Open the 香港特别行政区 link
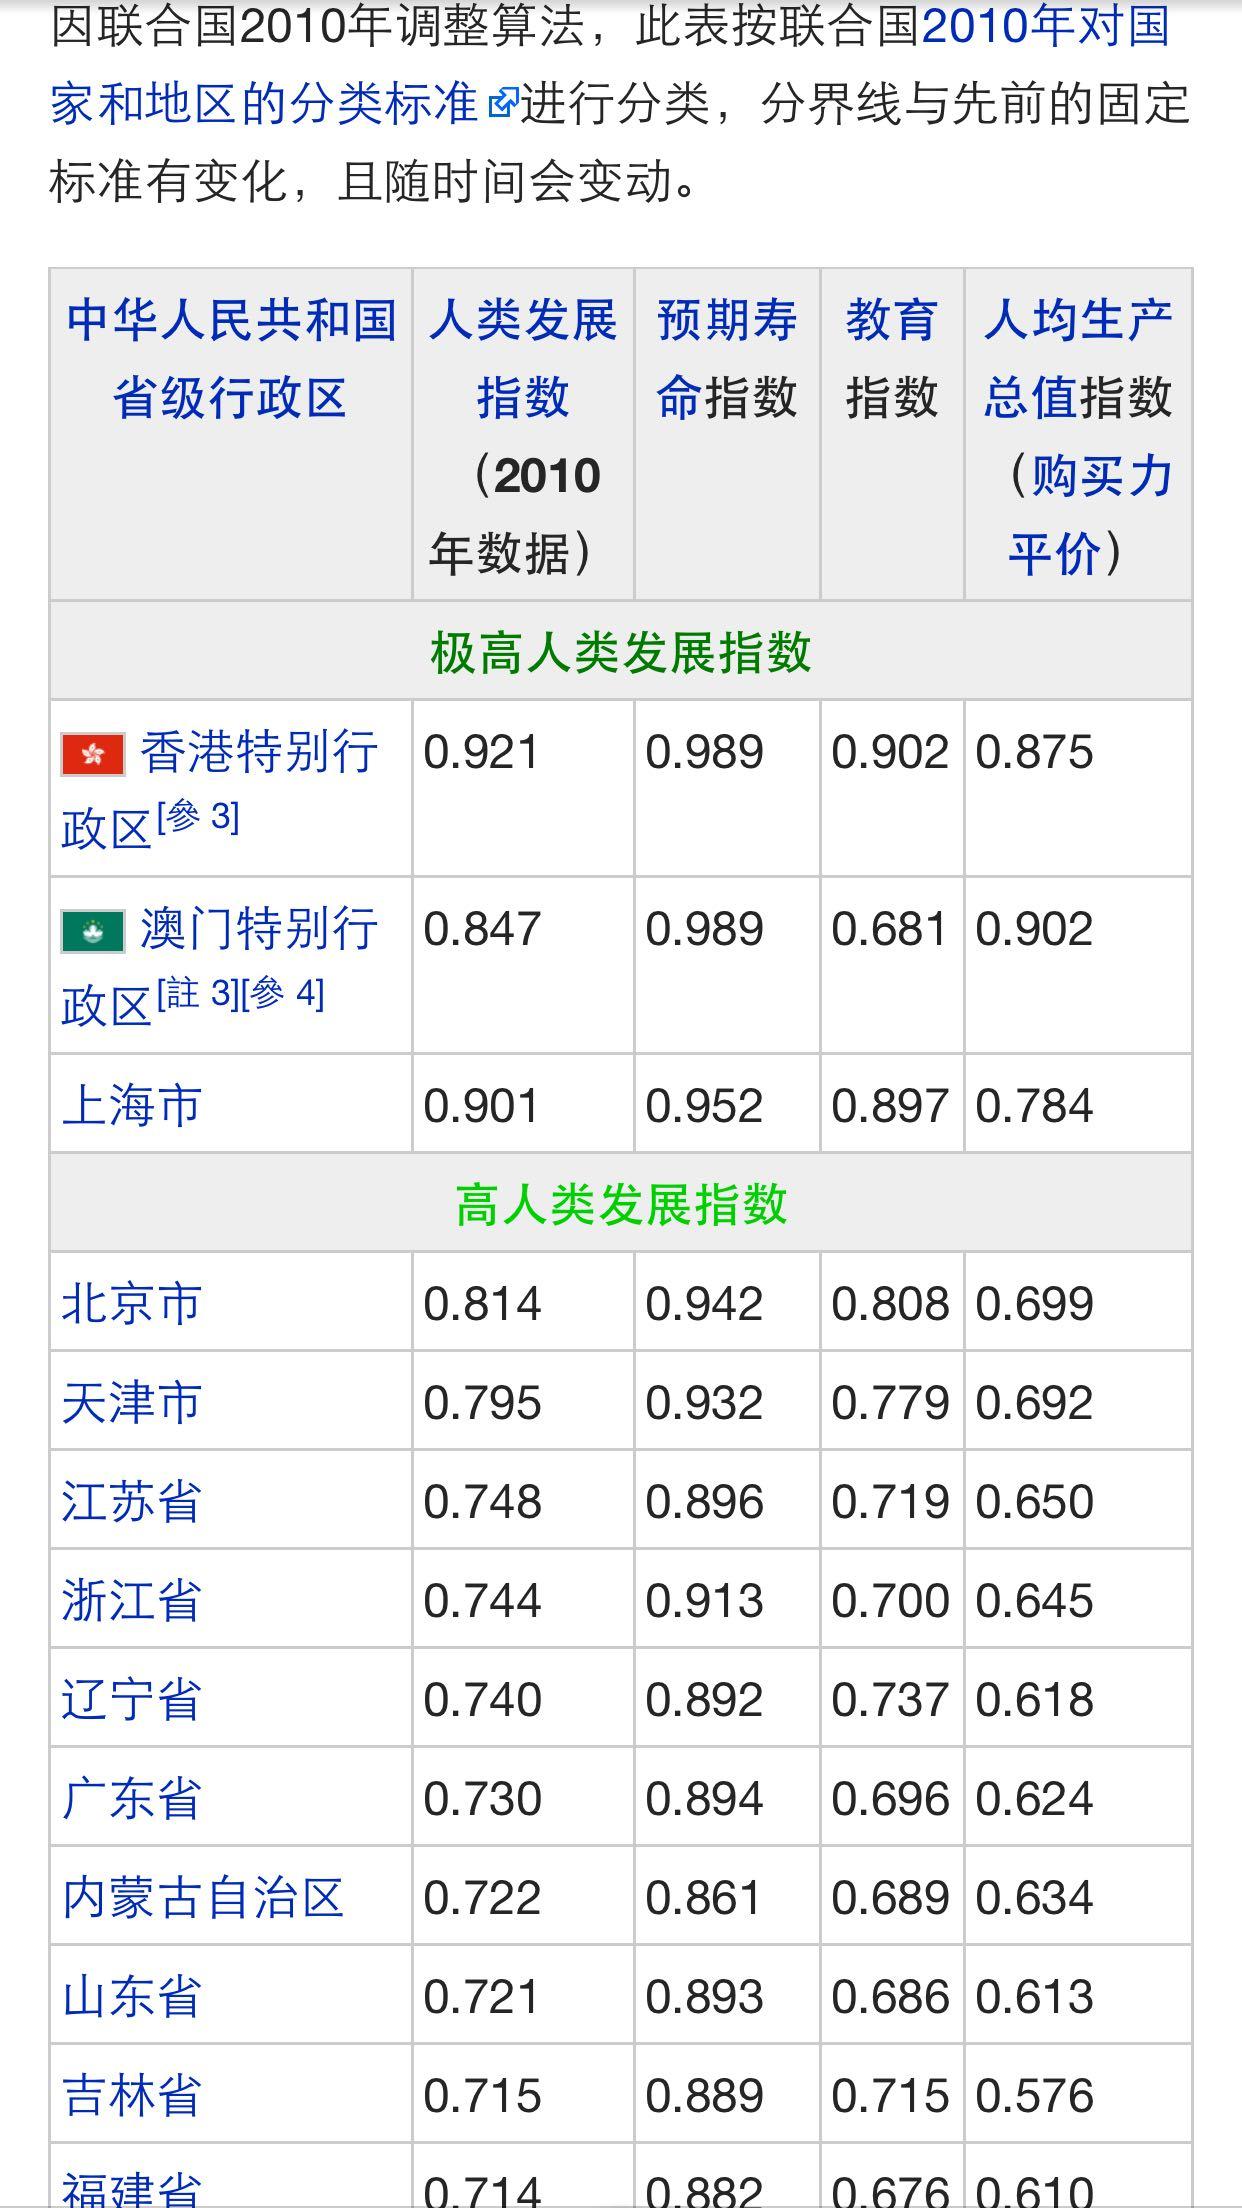 click(x=220, y=790)
